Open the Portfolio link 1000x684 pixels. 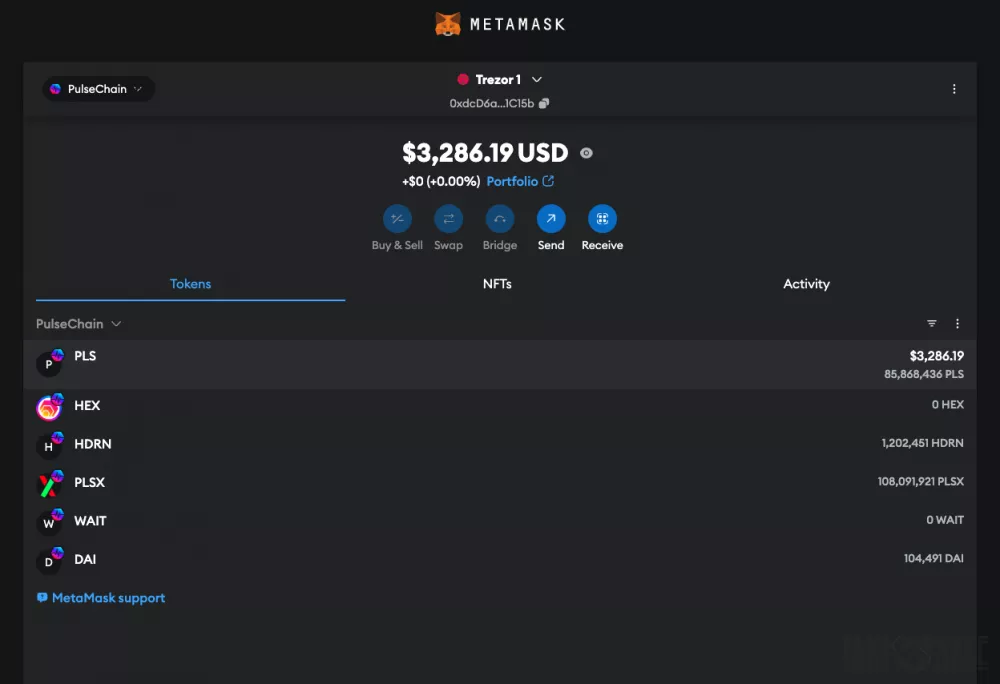520,181
